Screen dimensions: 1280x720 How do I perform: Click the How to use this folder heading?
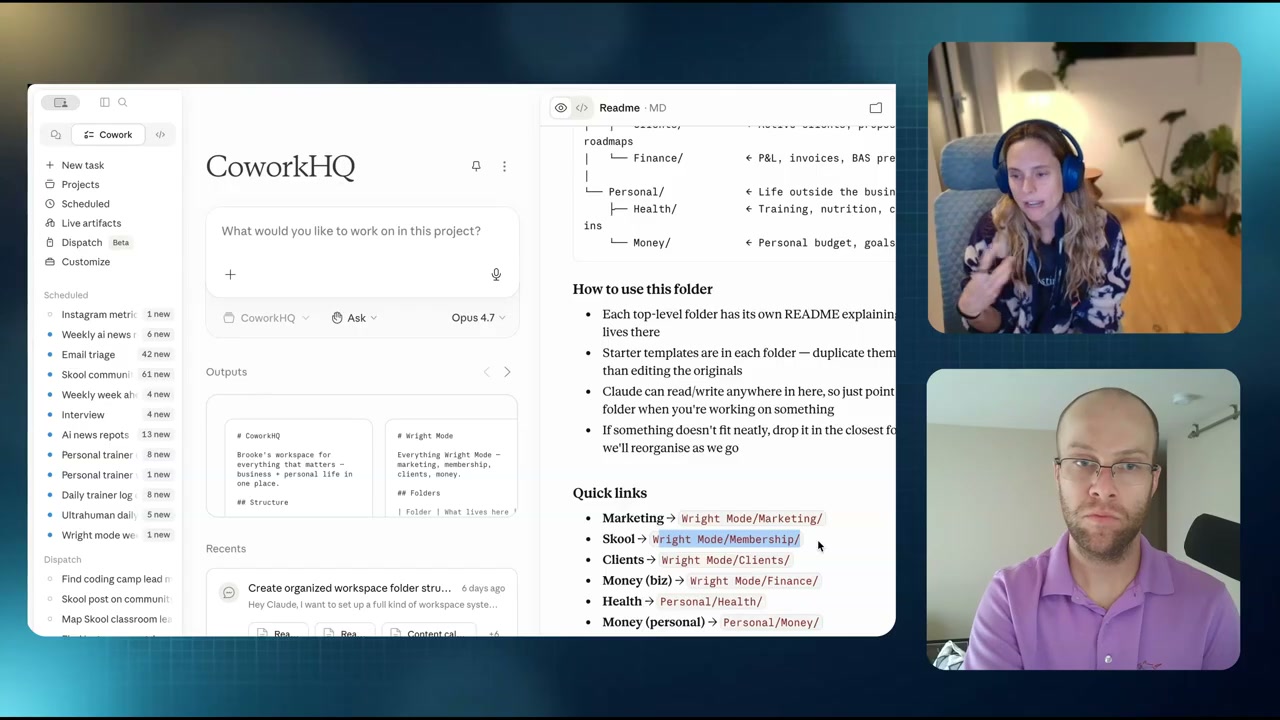click(x=643, y=289)
